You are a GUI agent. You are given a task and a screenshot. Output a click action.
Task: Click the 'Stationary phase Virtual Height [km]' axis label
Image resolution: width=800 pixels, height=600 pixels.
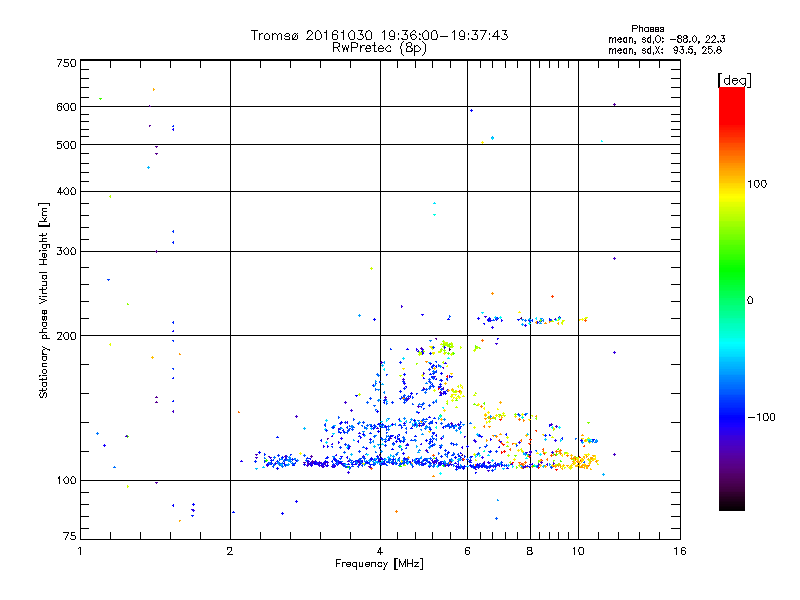pyautogui.click(x=44, y=300)
